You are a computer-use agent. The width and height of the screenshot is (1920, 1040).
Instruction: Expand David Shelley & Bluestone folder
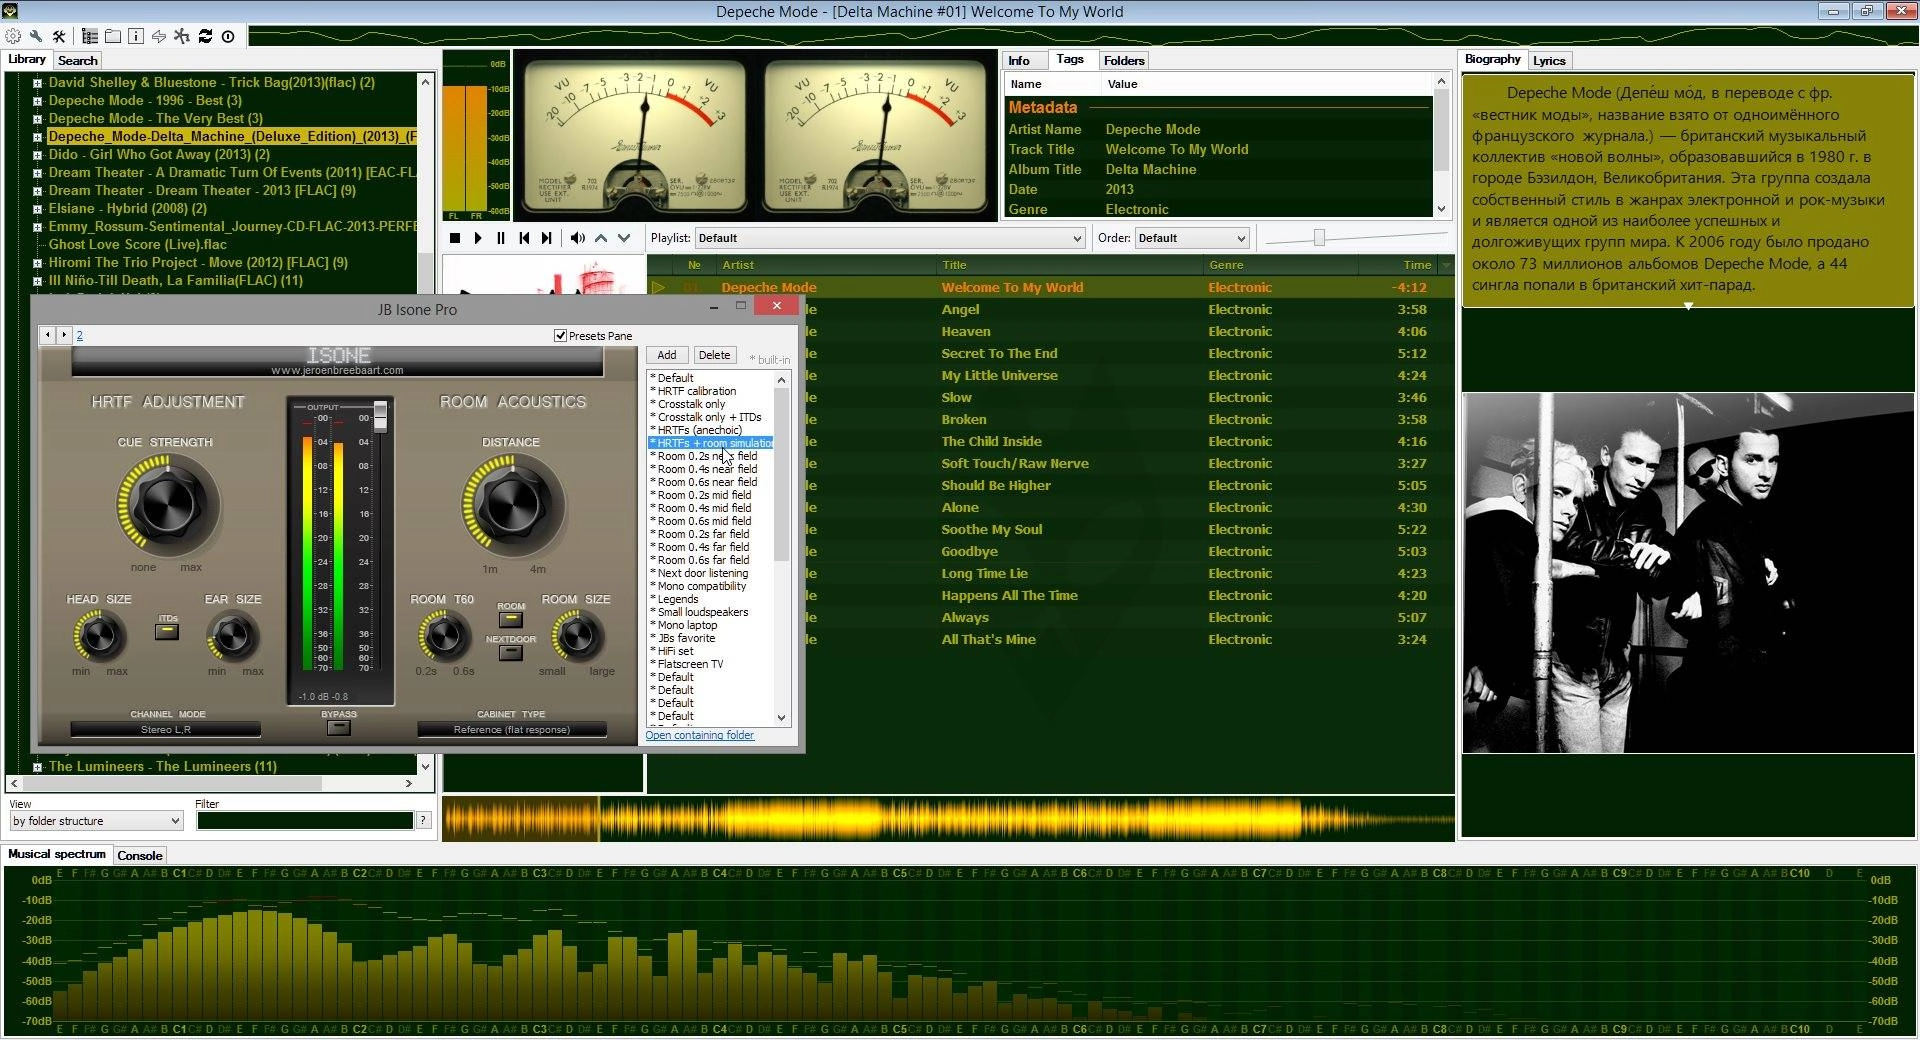coord(37,83)
